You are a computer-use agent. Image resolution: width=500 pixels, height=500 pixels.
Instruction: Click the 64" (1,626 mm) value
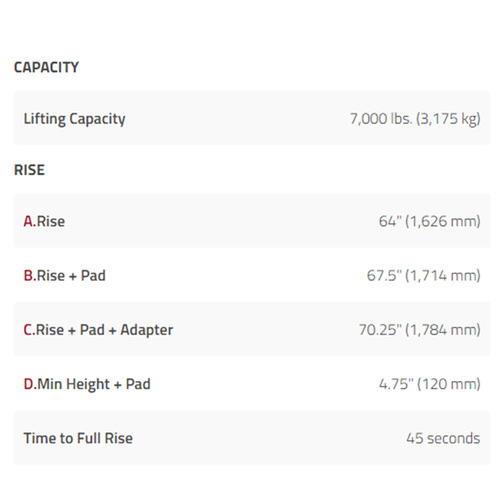pyautogui.click(x=430, y=221)
